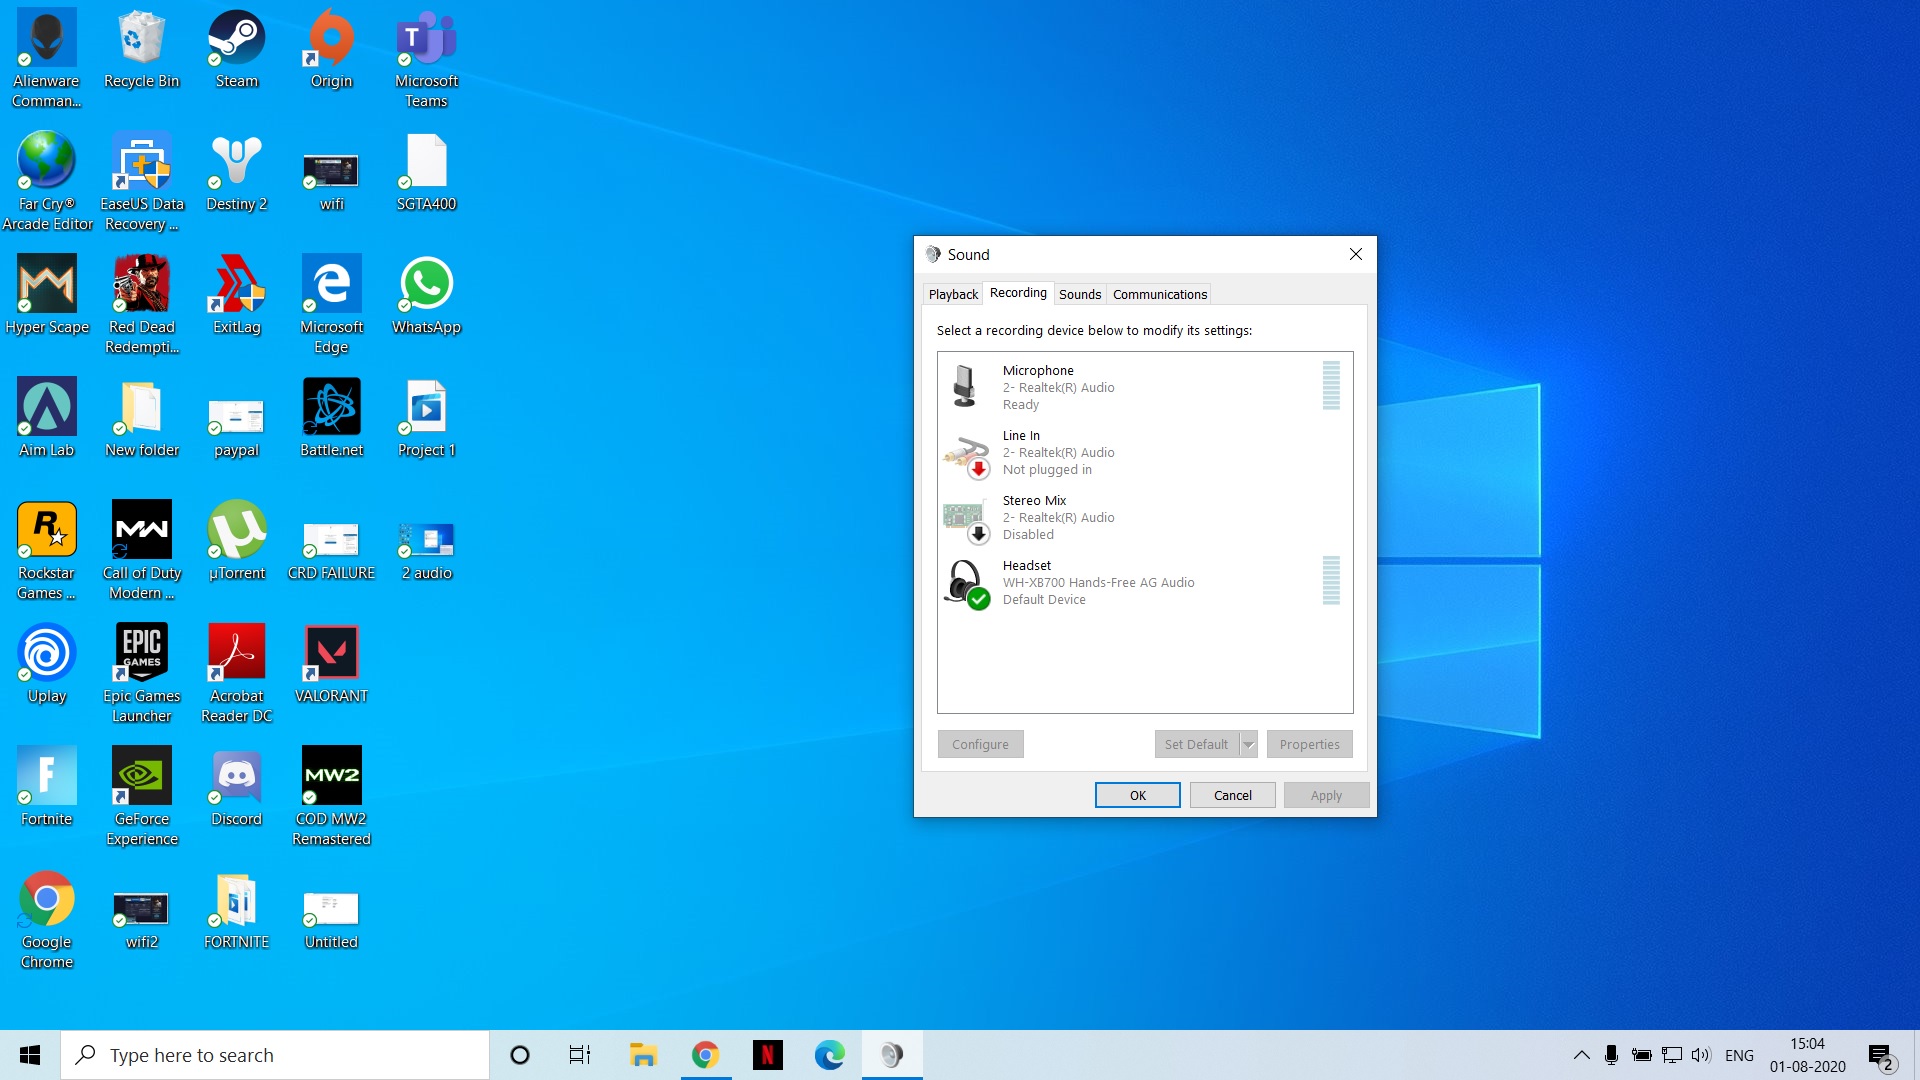Click the Windows Start button
Image resolution: width=1920 pixels, height=1080 pixels.
30,1055
